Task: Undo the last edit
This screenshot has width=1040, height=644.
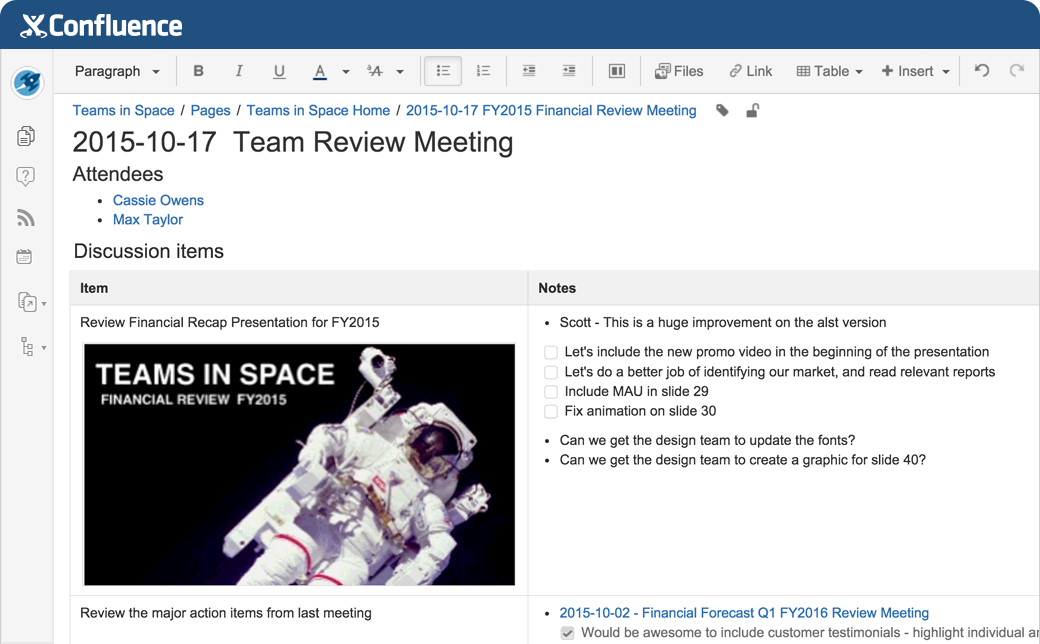Action: tap(982, 71)
